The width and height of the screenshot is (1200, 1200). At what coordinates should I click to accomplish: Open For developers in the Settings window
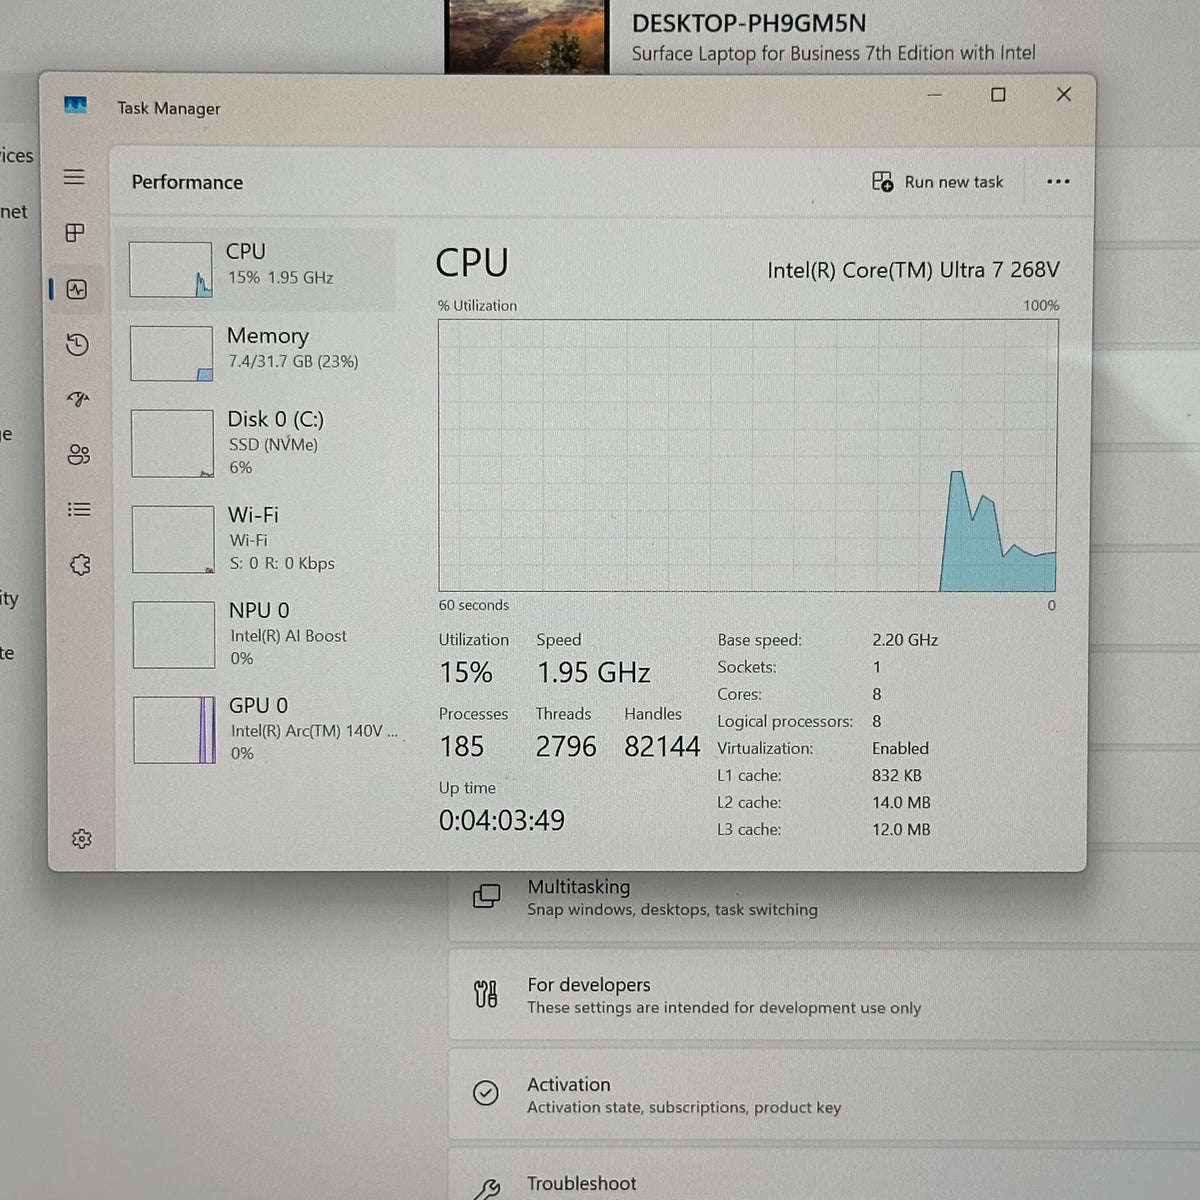824,995
